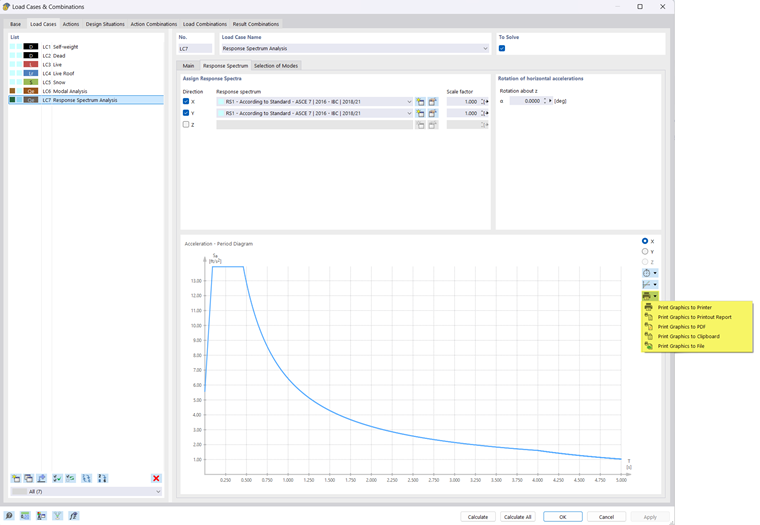Click the OK button
The image size is (760, 525).
pyautogui.click(x=563, y=517)
